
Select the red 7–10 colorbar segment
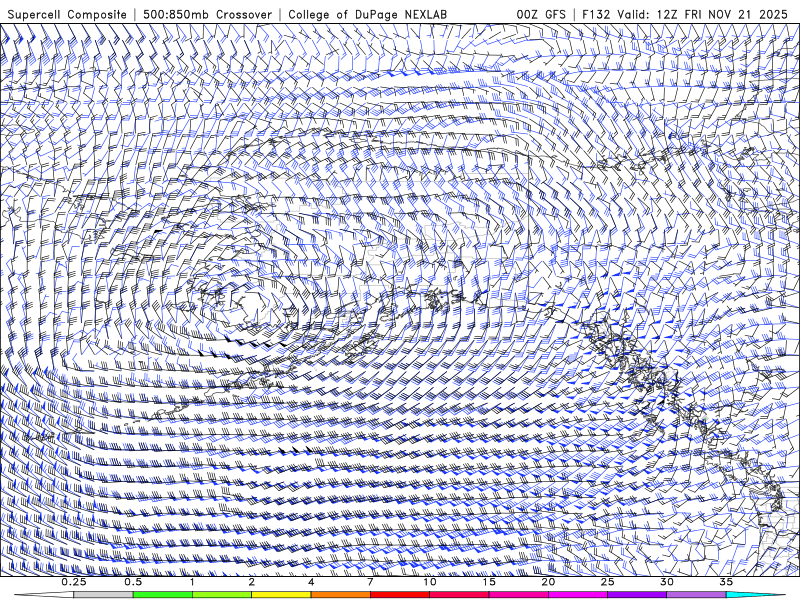(x=399, y=595)
